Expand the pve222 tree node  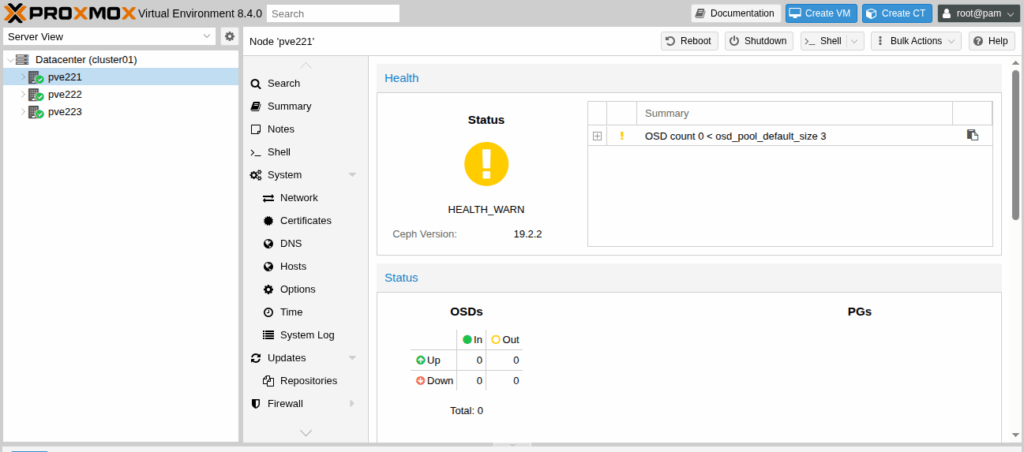[23, 95]
